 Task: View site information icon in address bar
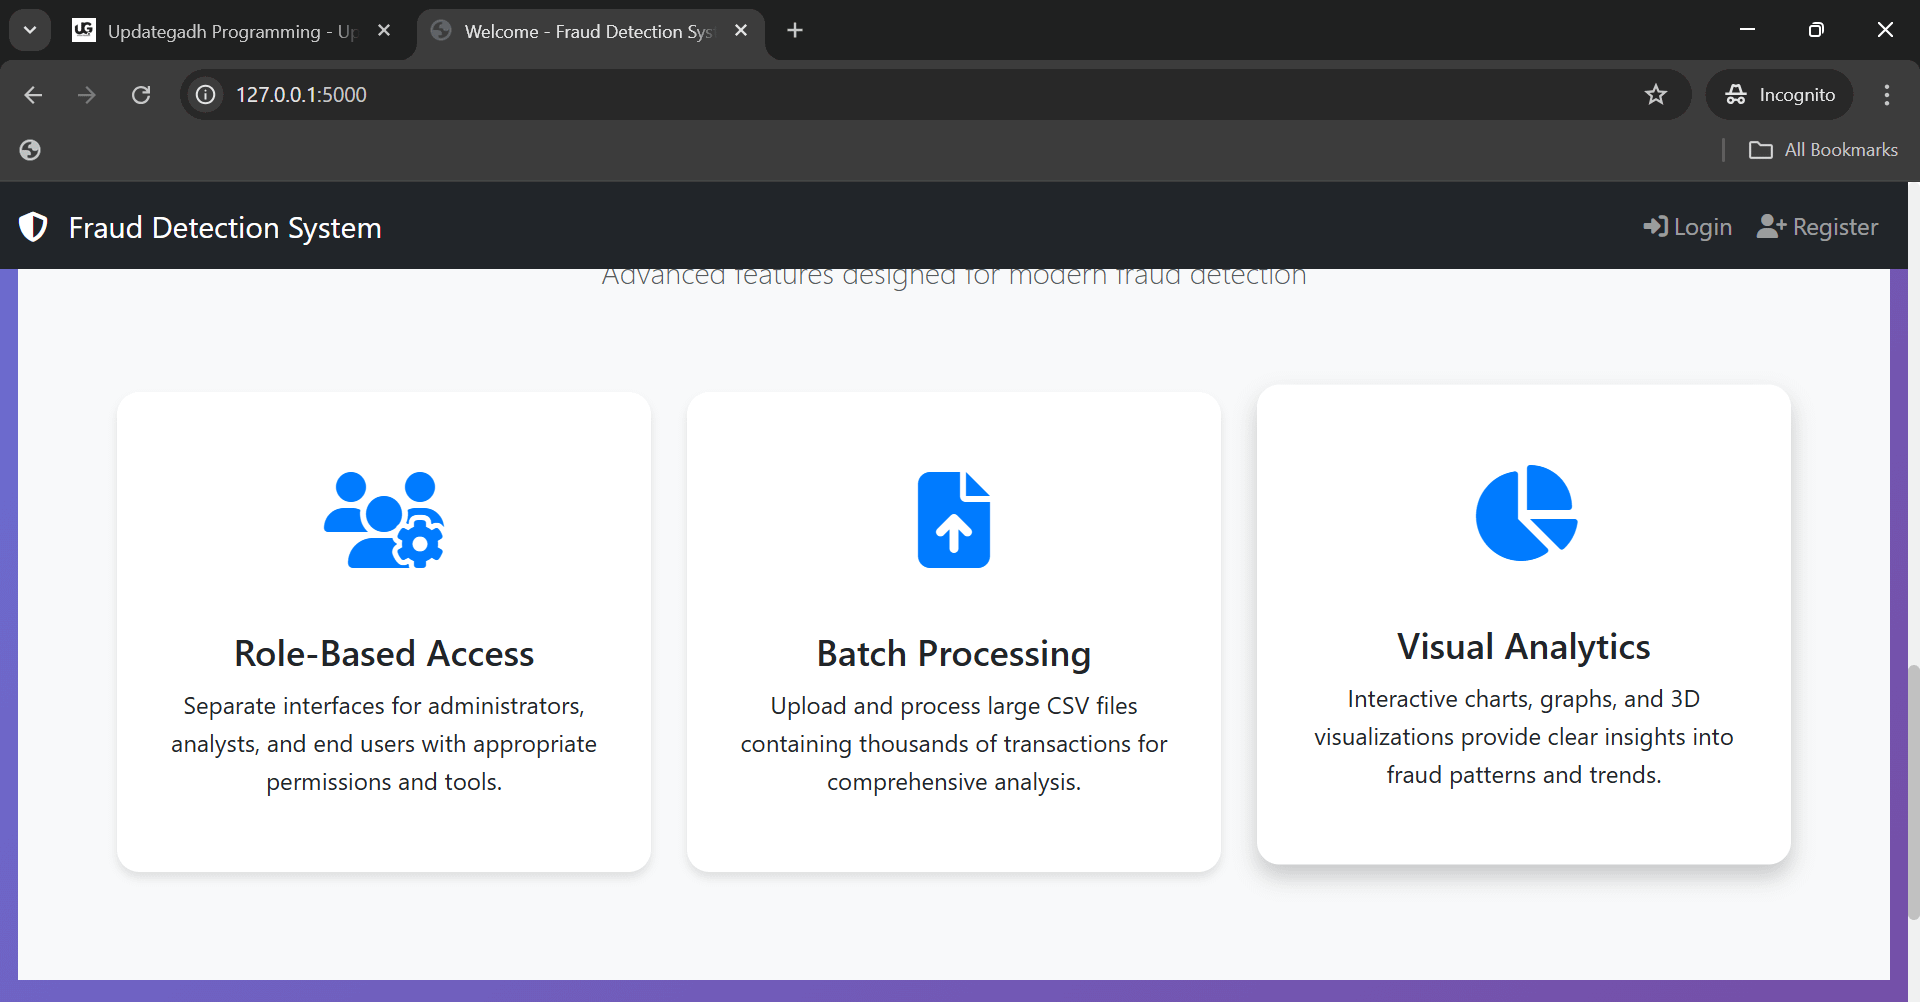206,95
